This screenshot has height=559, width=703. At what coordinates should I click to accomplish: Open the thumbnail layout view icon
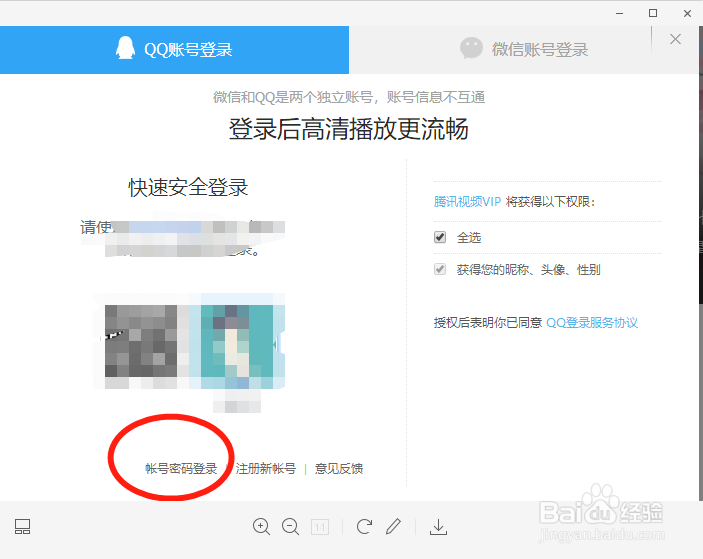(x=22, y=526)
